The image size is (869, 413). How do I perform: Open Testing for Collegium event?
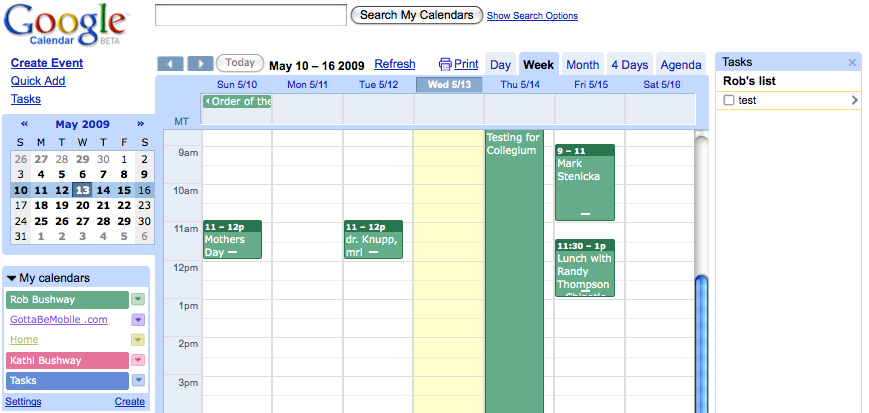(x=514, y=272)
